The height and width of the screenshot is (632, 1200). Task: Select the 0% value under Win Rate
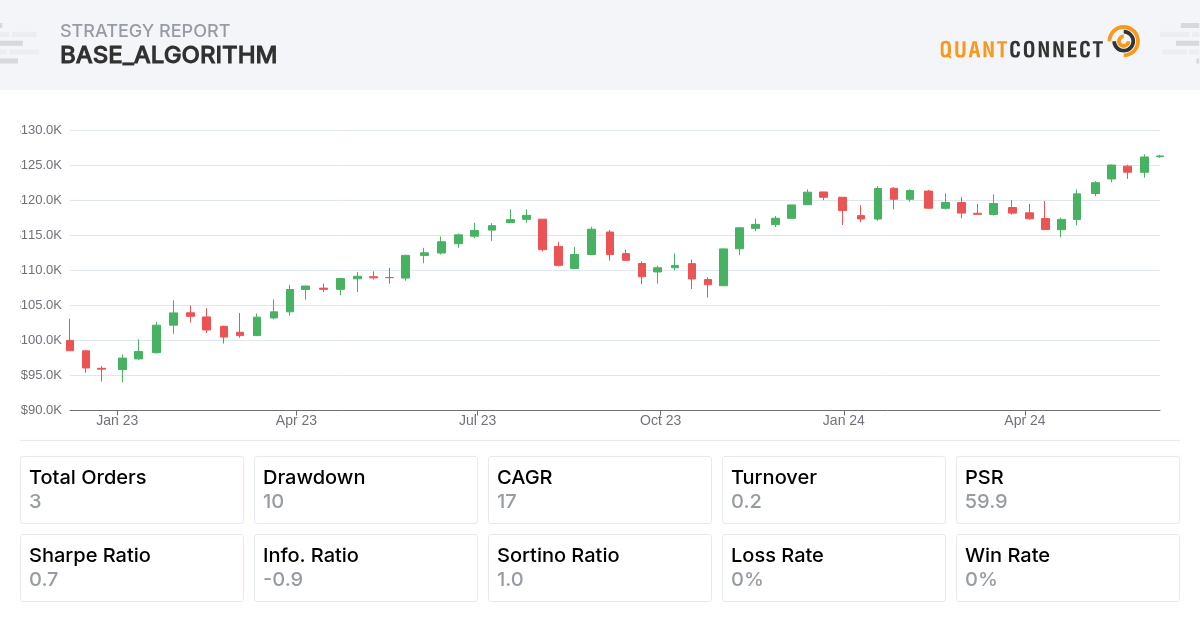coord(981,580)
